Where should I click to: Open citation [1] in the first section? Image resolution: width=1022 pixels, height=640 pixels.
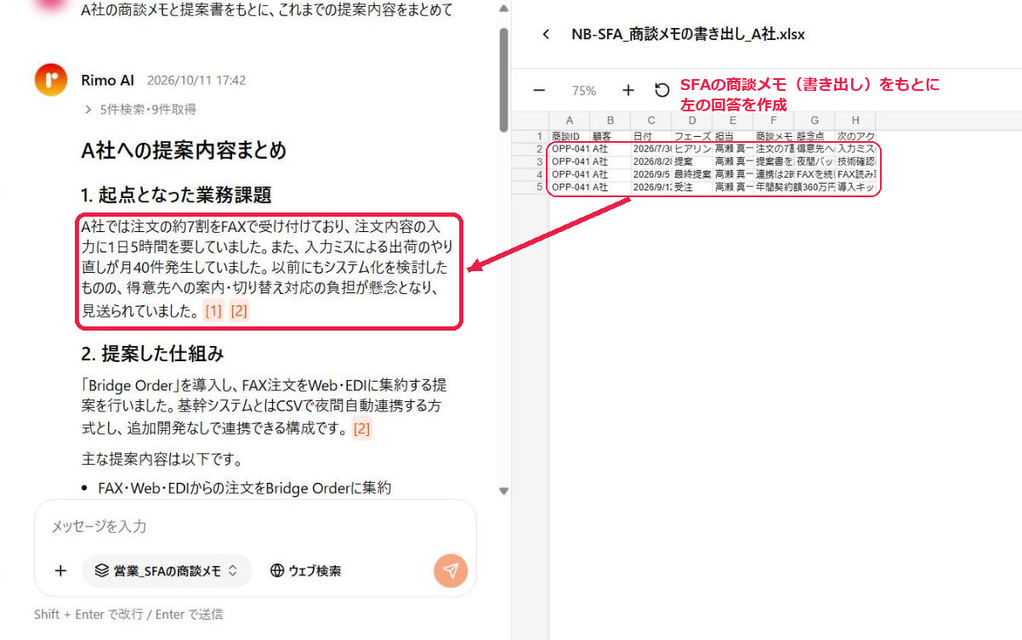[214, 311]
